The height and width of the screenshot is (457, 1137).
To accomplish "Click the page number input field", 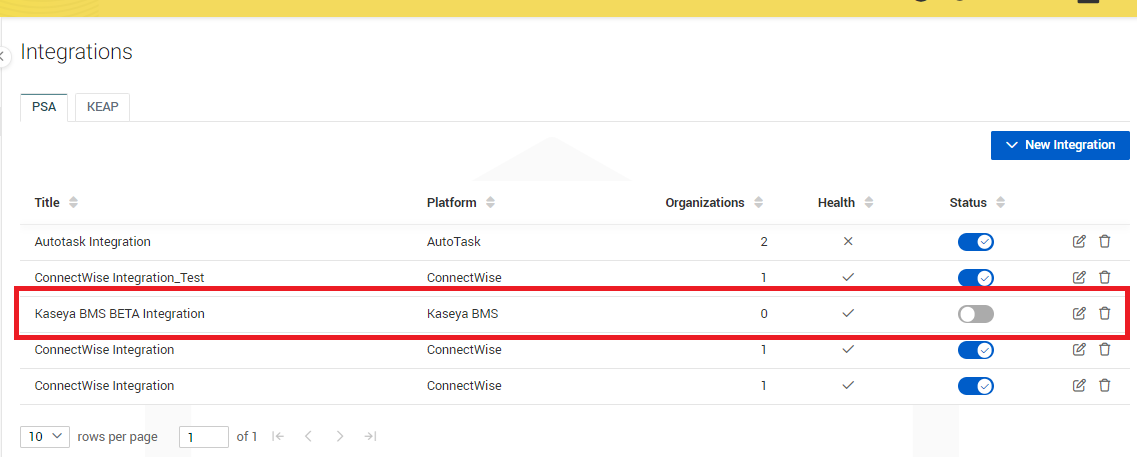I will tap(203, 437).
